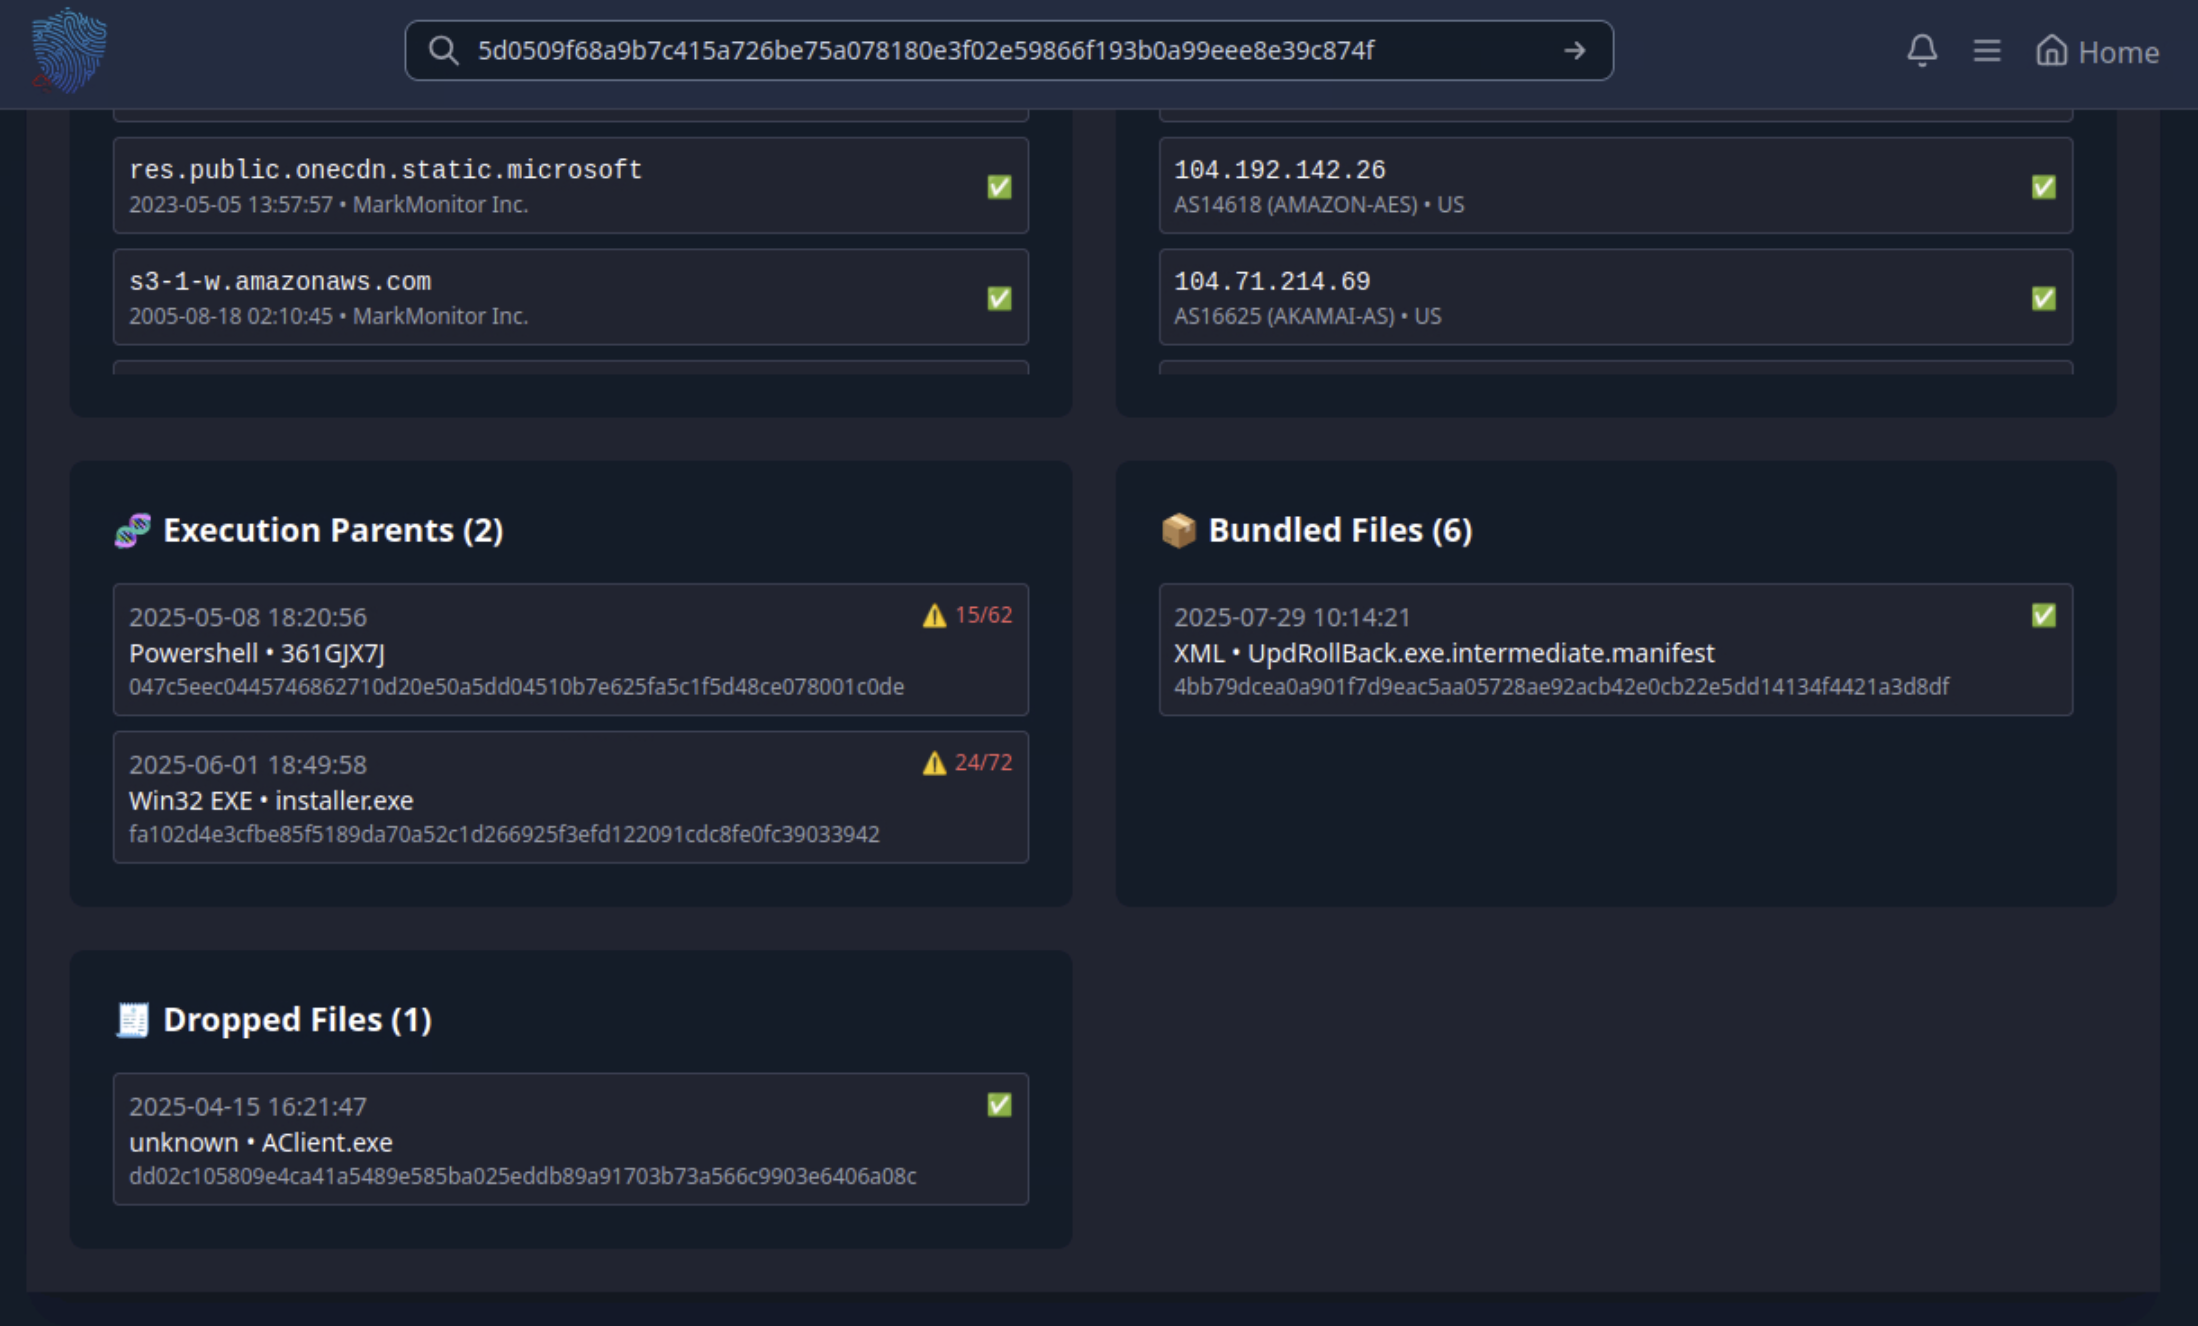The height and width of the screenshot is (1326, 2198).
Task: Open IP 104.71.214.69 entry
Action: 1615,297
